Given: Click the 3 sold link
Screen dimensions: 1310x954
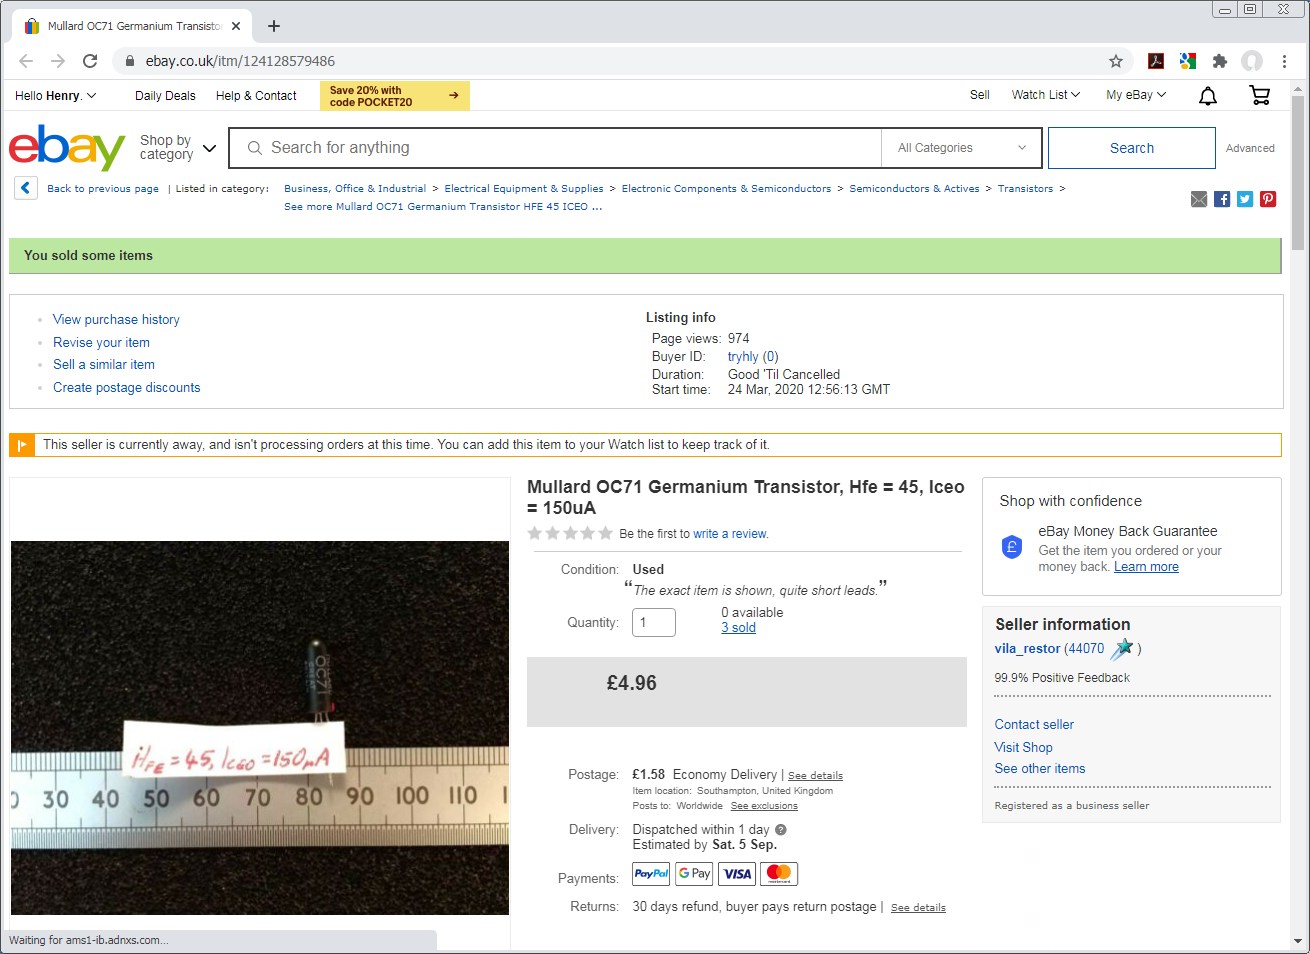Looking at the screenshot, I should 738,628.
